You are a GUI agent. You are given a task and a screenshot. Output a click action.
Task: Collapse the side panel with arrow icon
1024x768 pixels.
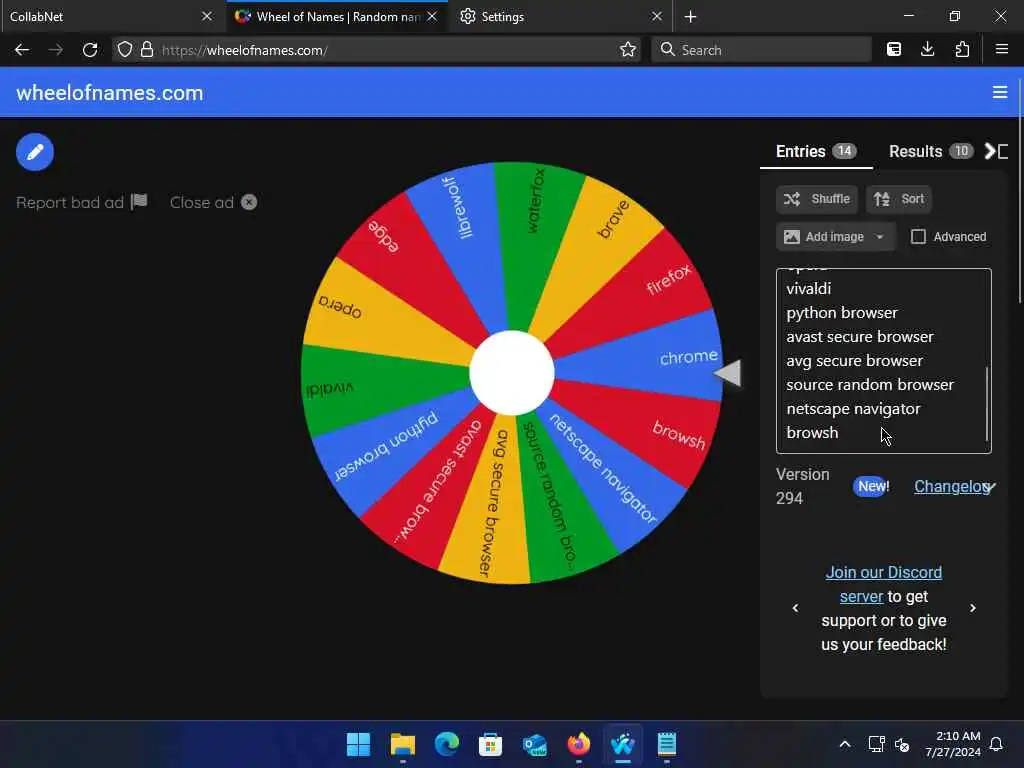click(997, 152)
